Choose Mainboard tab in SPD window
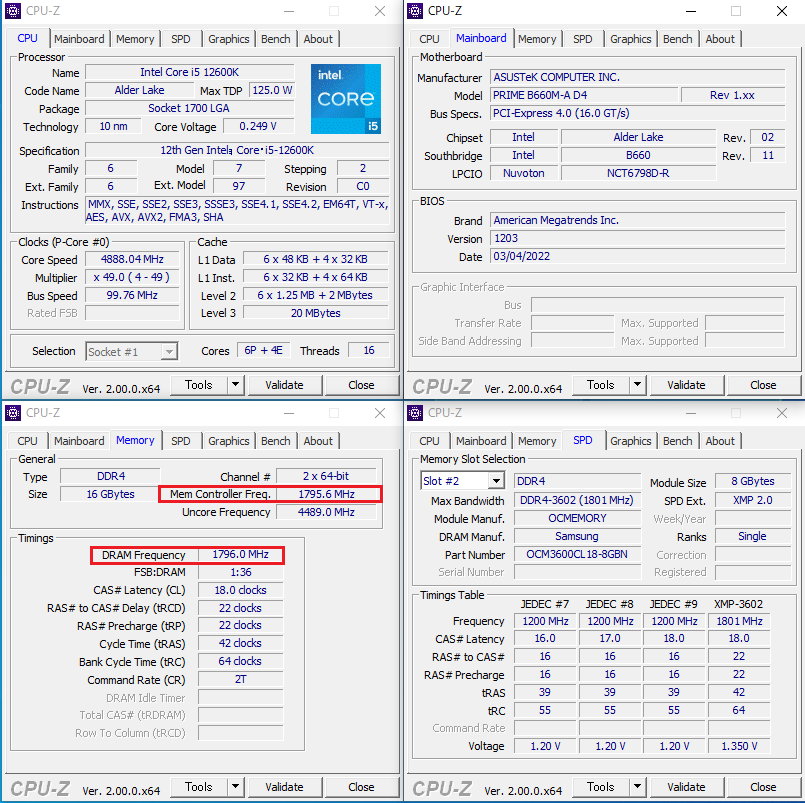 click(481, 441)
